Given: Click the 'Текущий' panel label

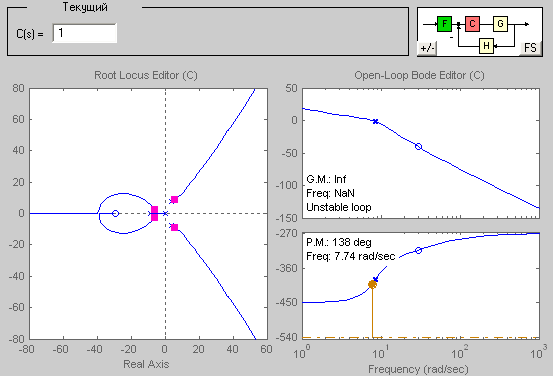Looking at the screenshot, I should (x=85, y=7).
